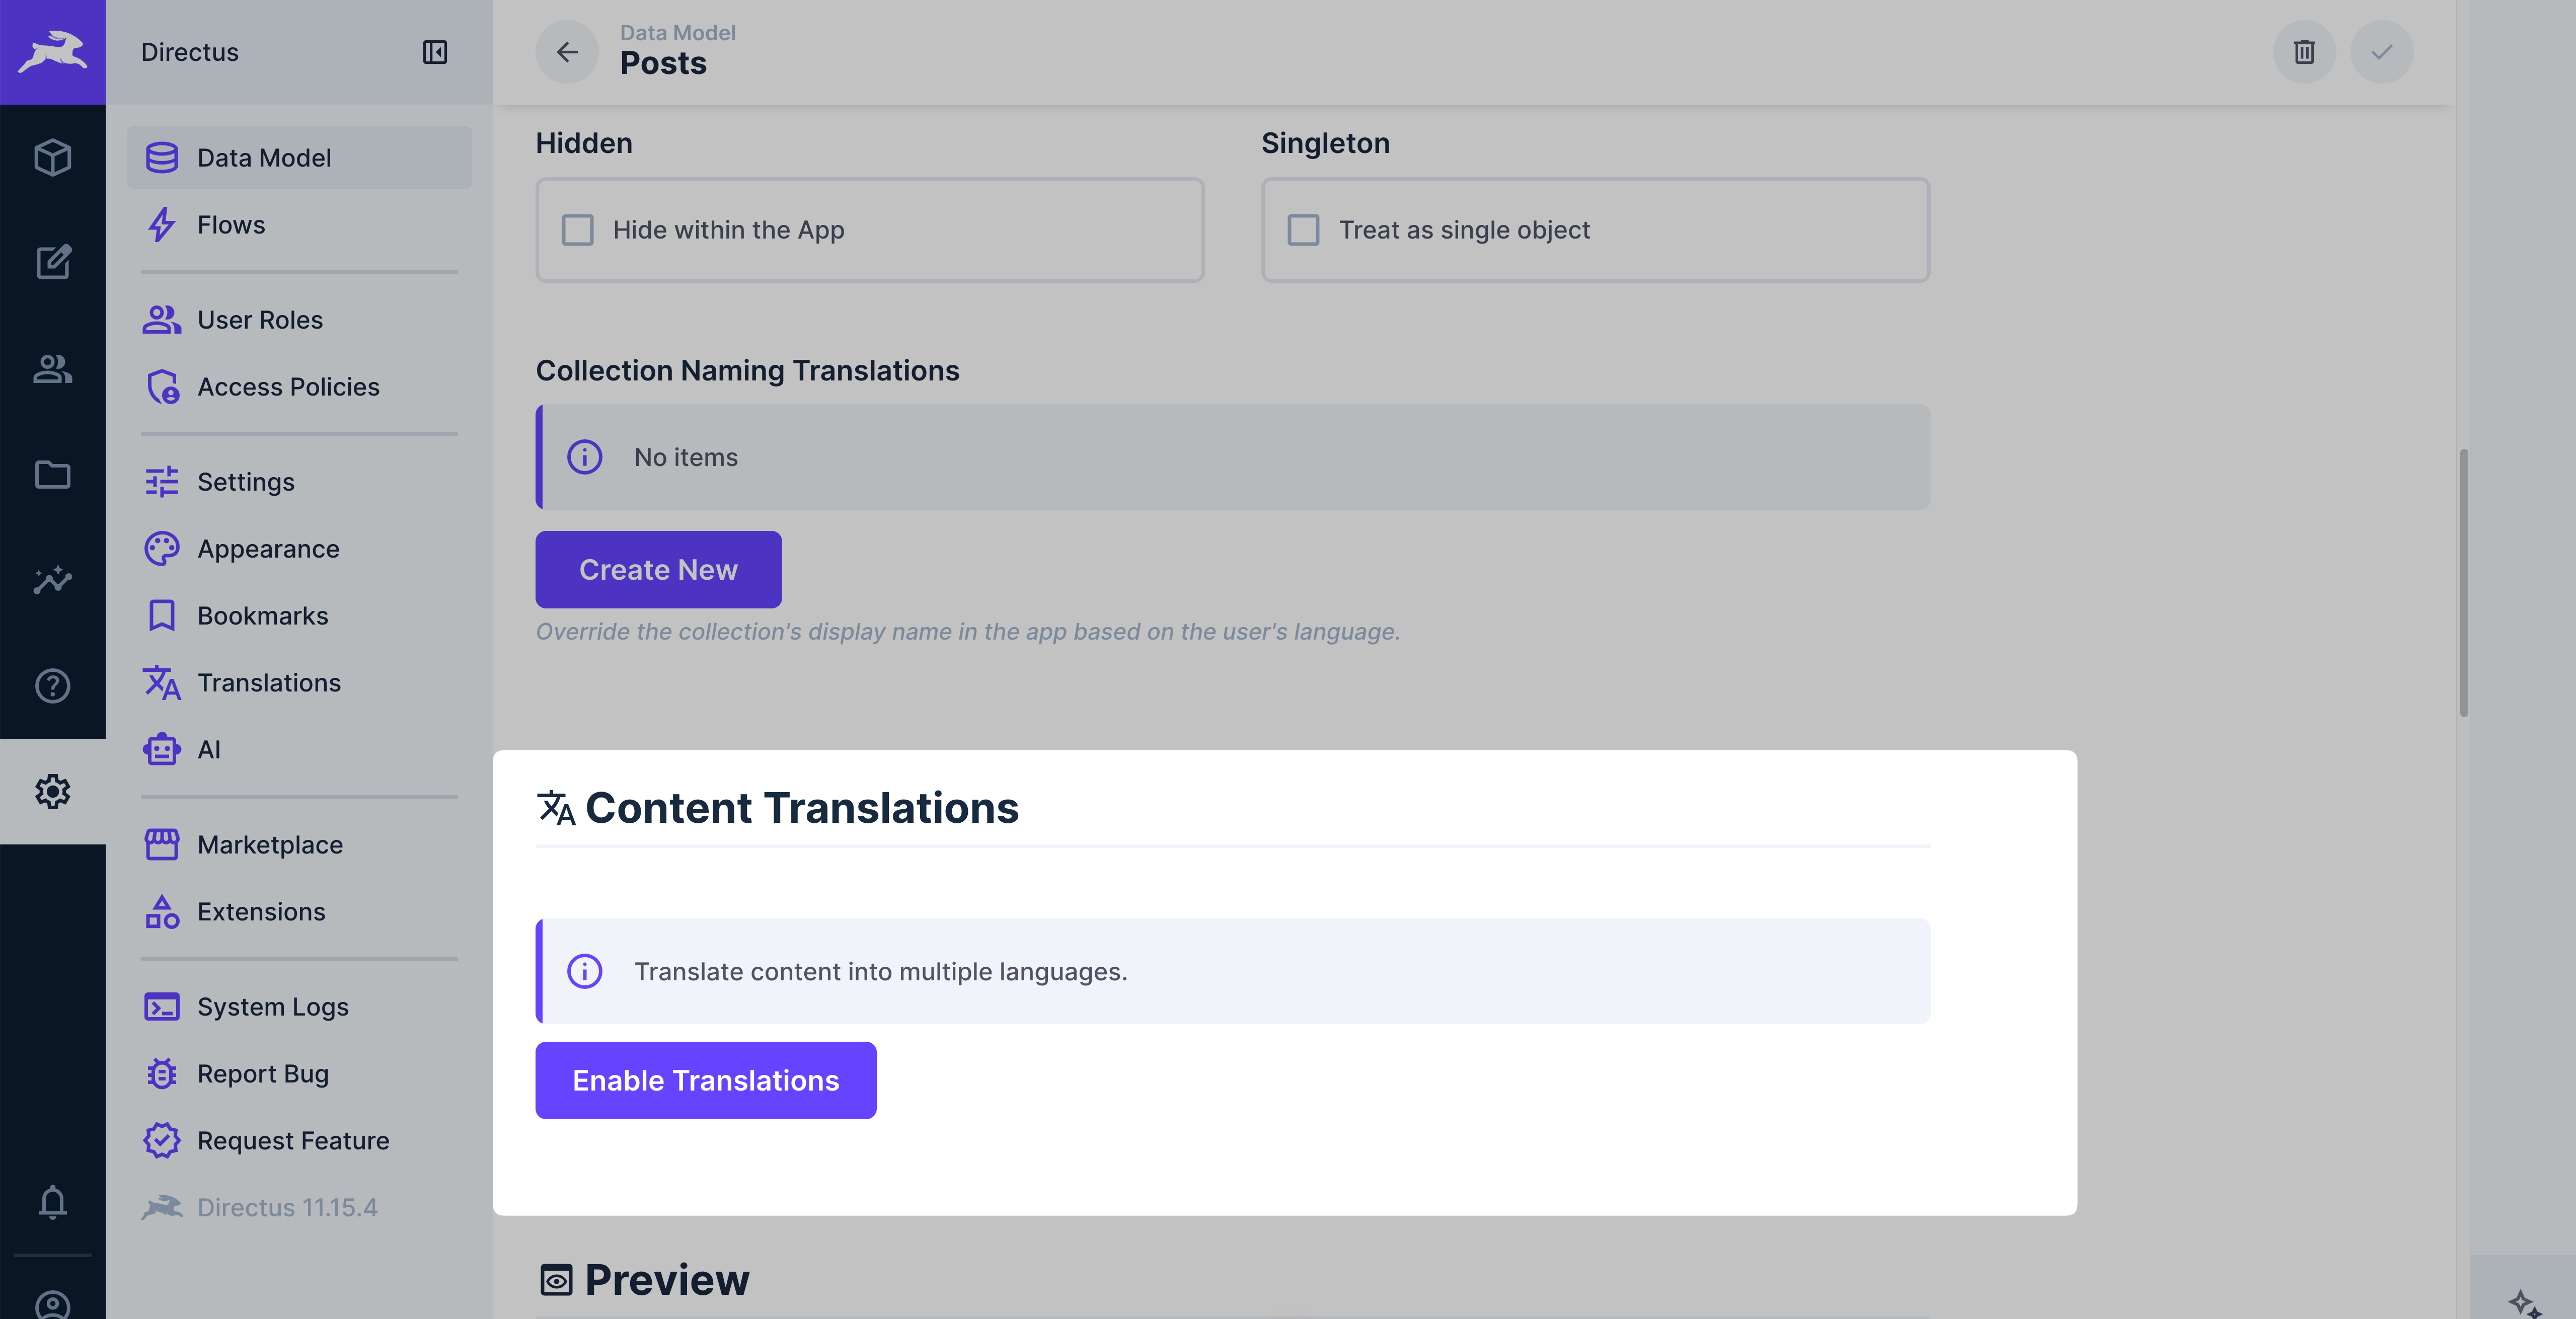Viewport: 2576px width, 1319px height.
Task: Check Treat as single object
Action: [1303, 230]
